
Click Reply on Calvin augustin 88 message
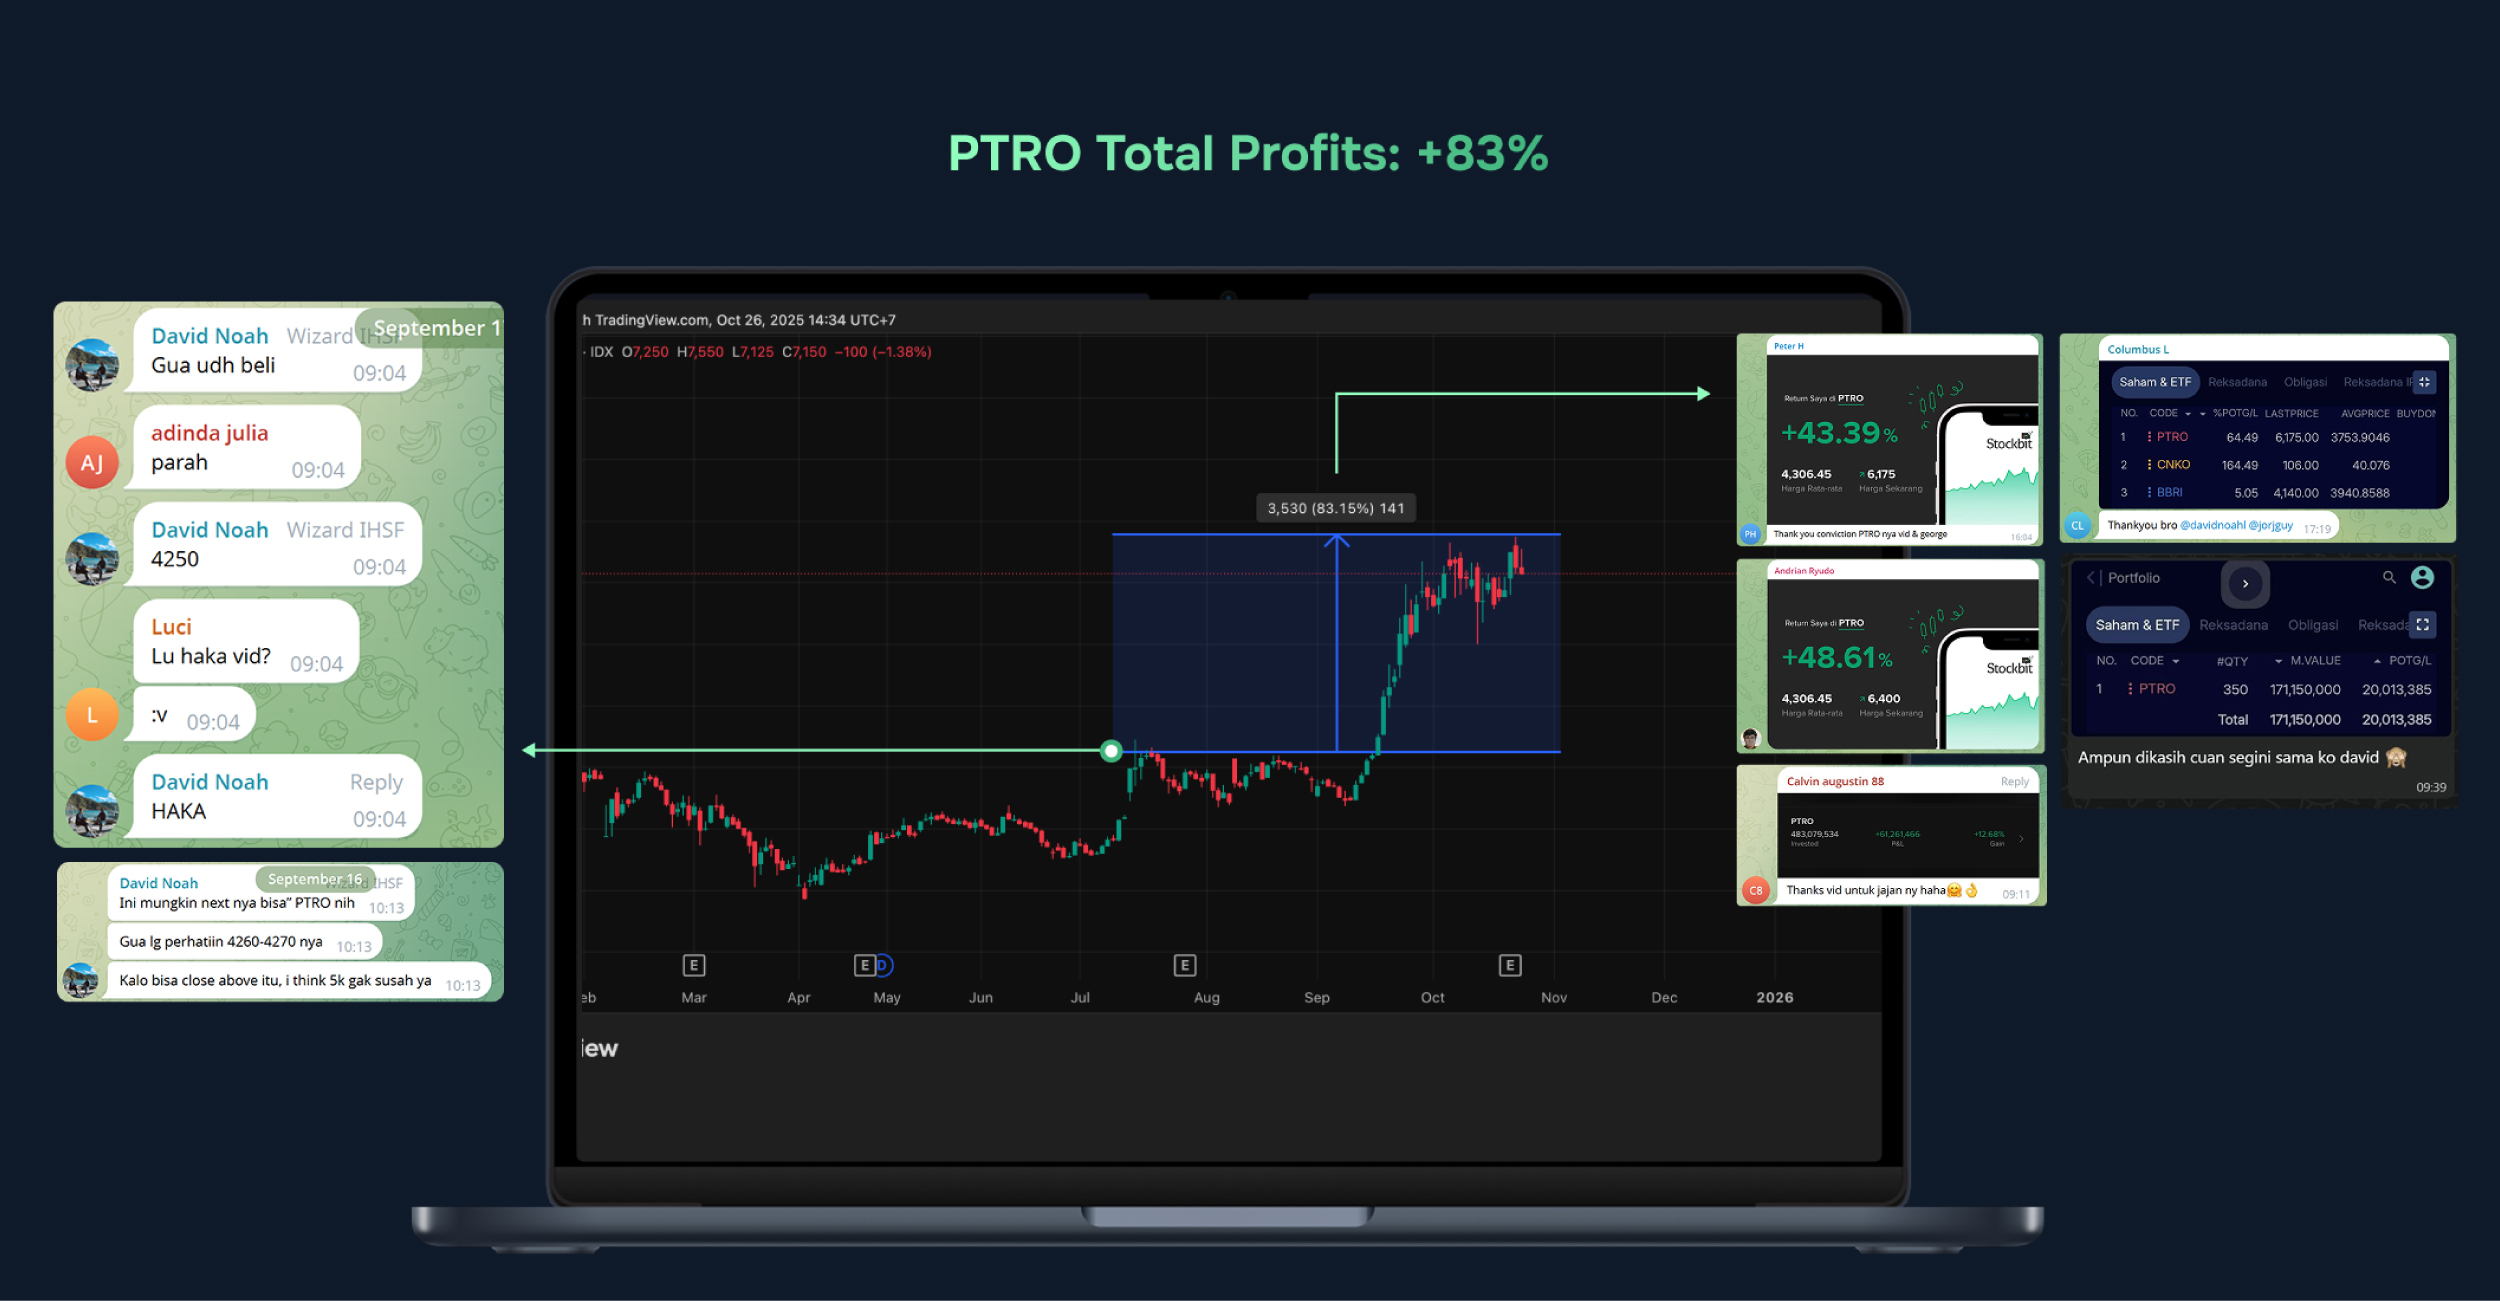pos(2014,782)
